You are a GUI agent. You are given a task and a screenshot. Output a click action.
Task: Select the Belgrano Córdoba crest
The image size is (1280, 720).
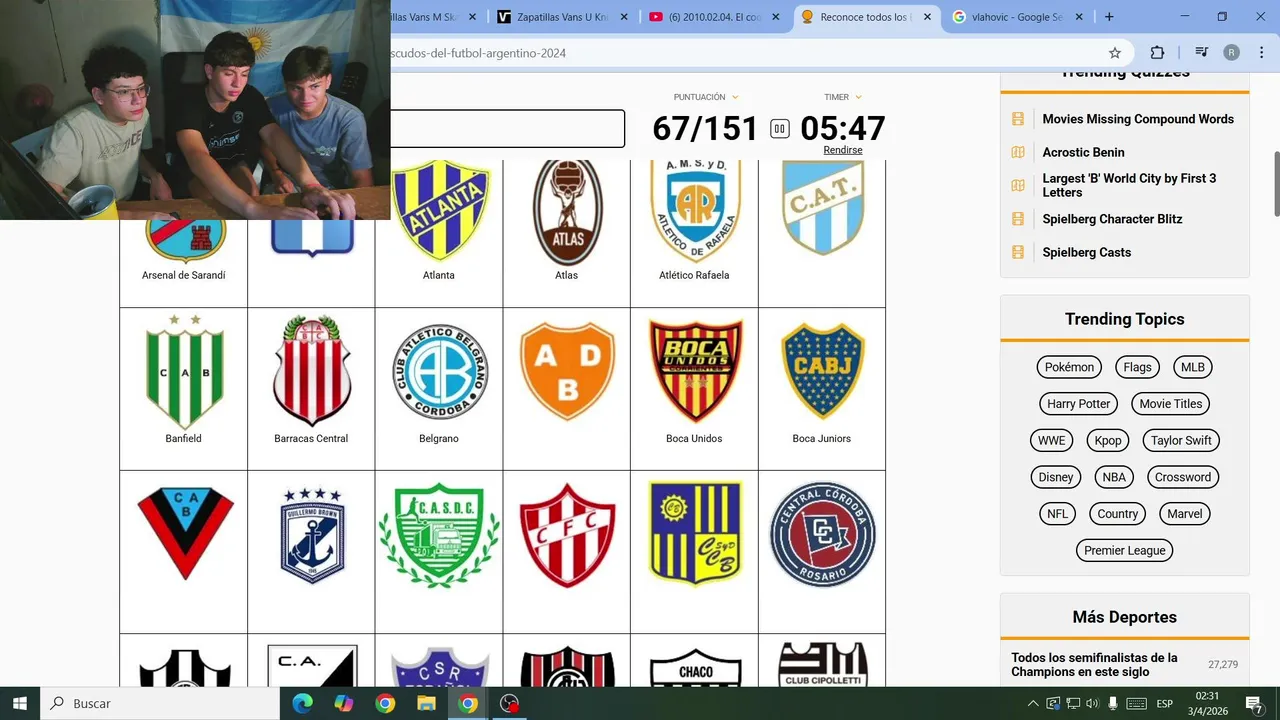coord(439,371)
